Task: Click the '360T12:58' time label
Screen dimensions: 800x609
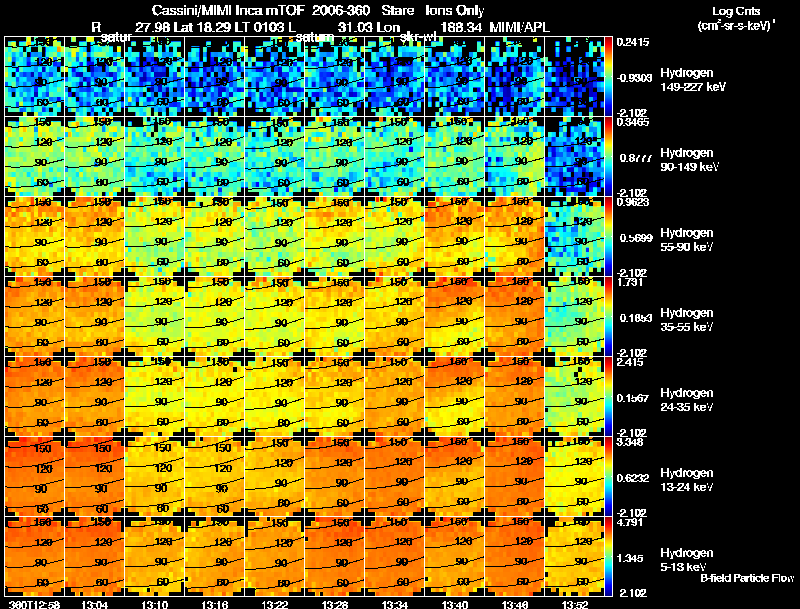Action: tap(34, 605)
